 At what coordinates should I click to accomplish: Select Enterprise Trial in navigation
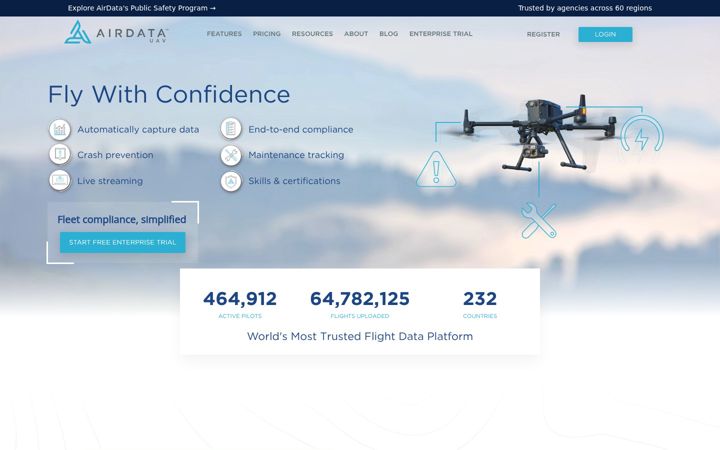click(x=441, y=34)
